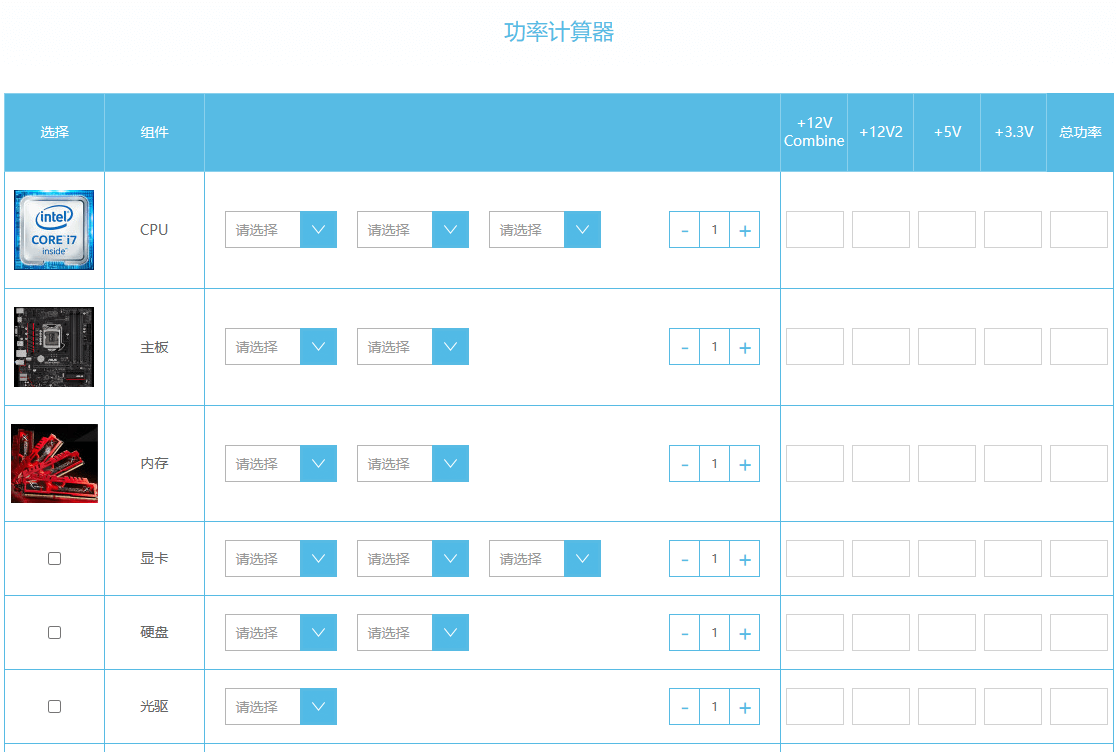This screenshot has width=1120, height=753.
Task: Click the red memory modules image
Action: tap(54, 463)
